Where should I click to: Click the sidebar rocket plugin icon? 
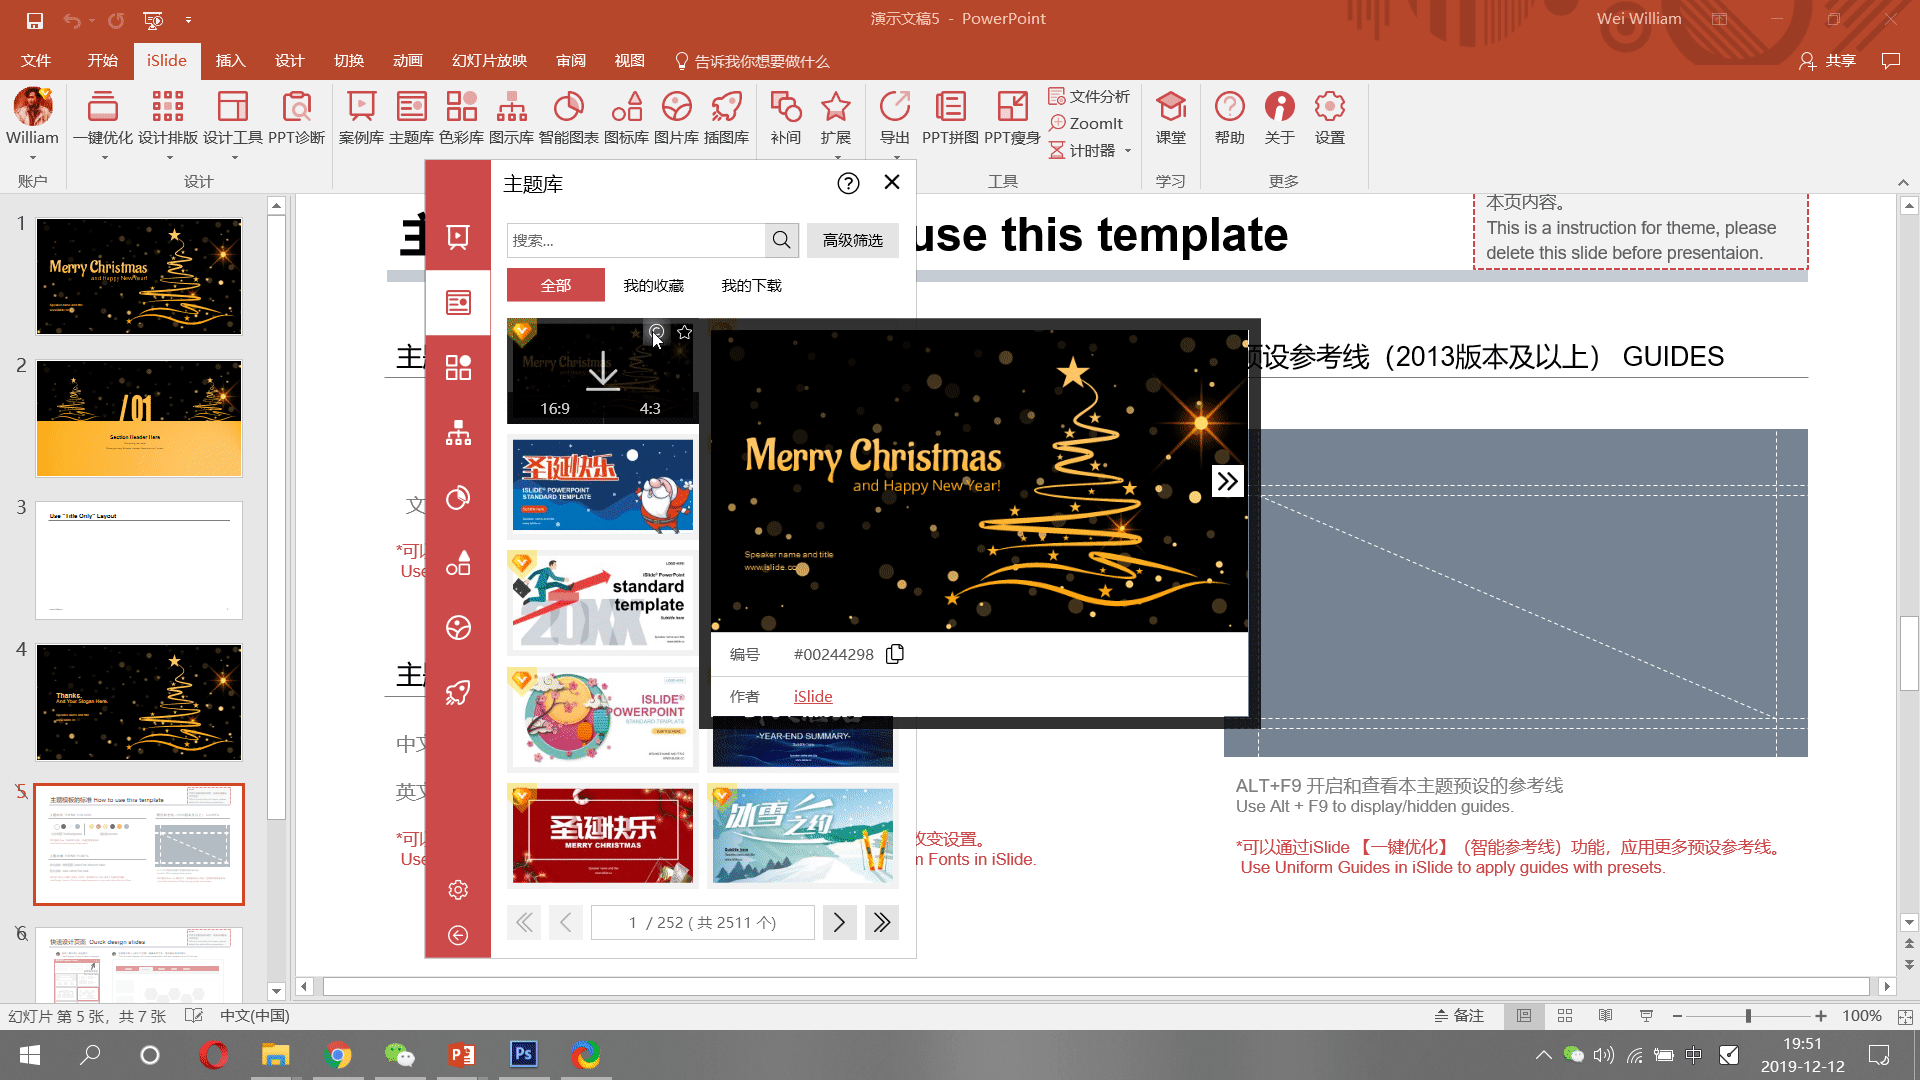click(x=458, y=692)
